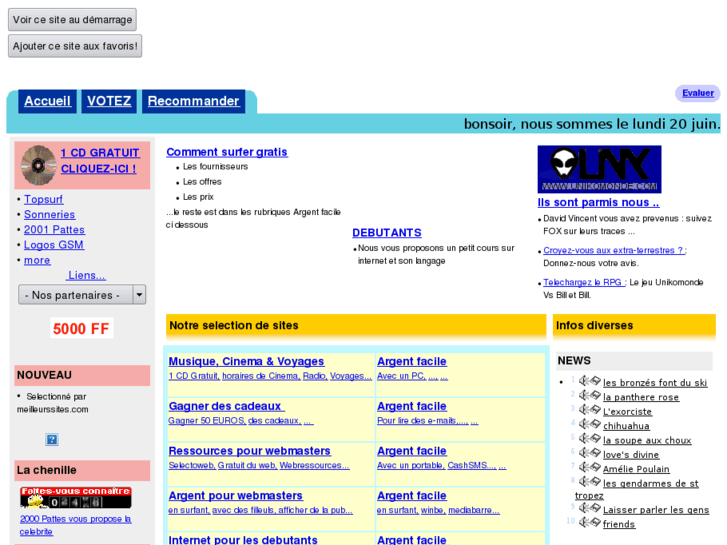Click the icon just left of 'chihuahua' title
727x545 pixels.
[595, 424]
